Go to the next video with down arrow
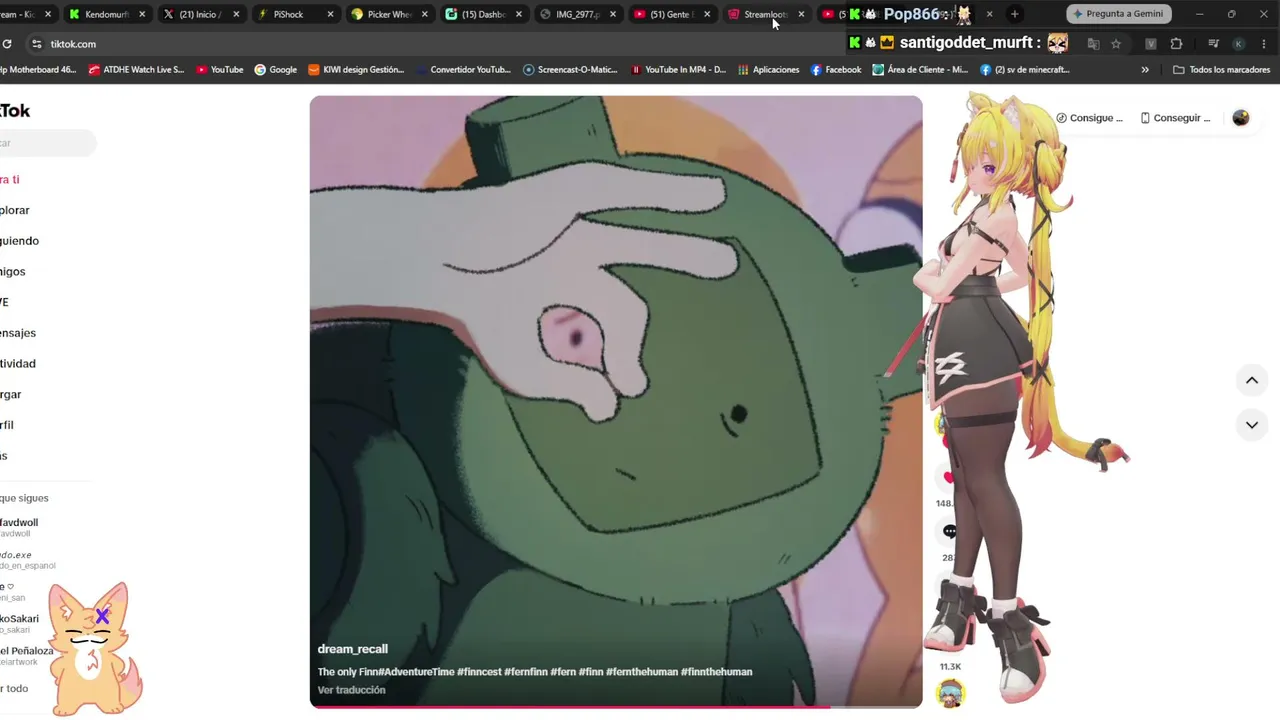 point(1251,425)
